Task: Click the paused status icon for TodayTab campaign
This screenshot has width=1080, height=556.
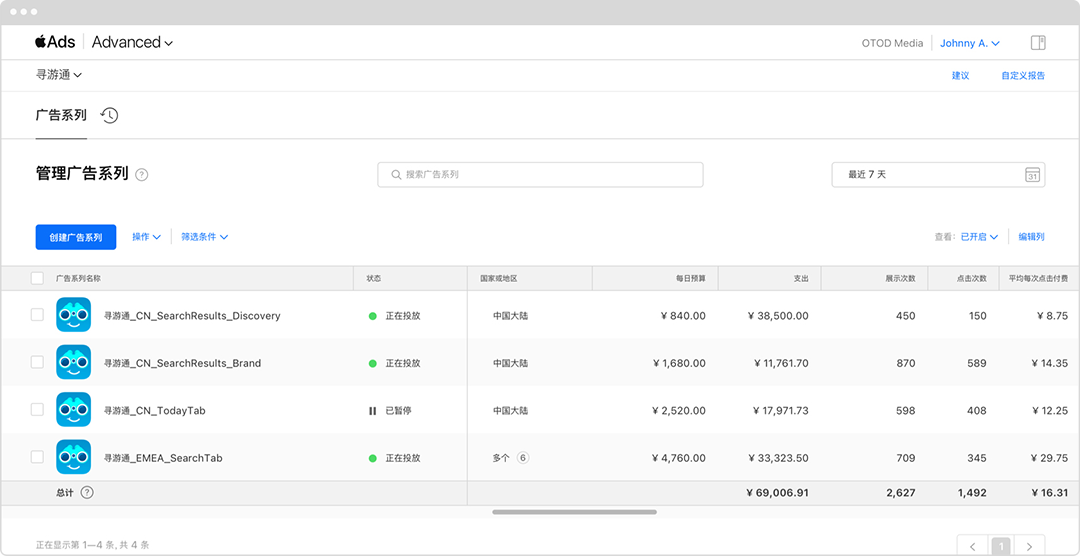Action: coord(373,411)
